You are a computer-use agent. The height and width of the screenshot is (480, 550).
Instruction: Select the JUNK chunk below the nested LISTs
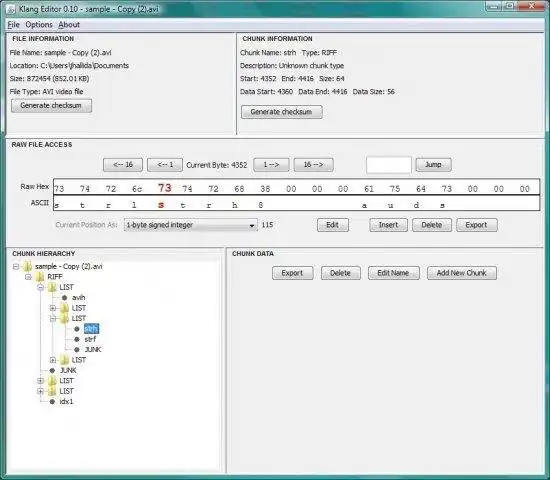[x=68, y=370]
